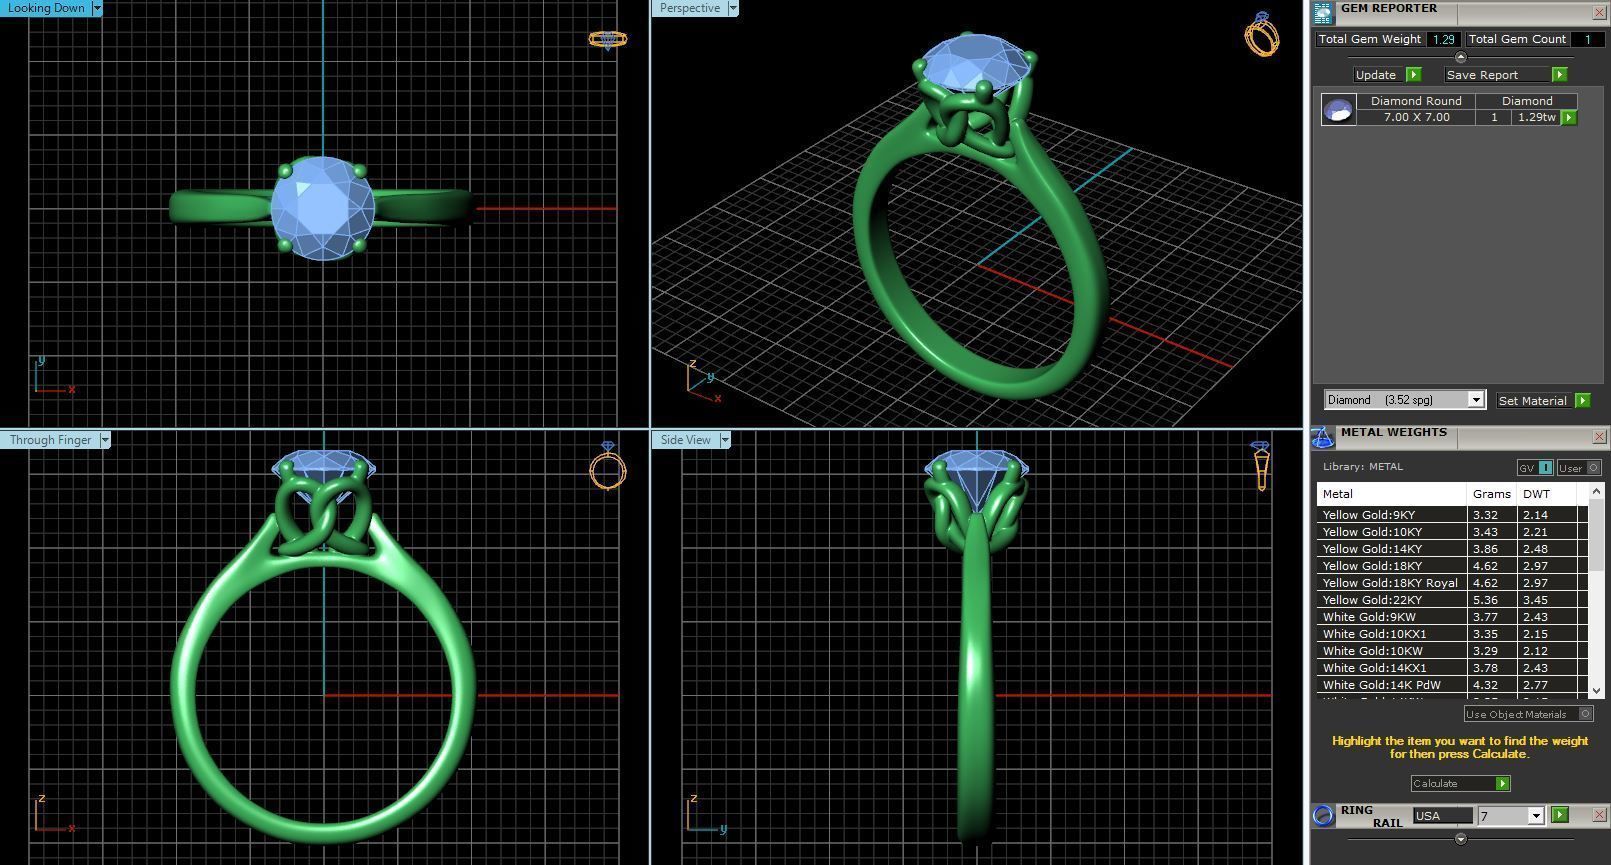Viewport: 1611px width, 865px height.
Task: Open the Diamond (3.52 spg) material dropdown
Action: tap(1475, 400)
